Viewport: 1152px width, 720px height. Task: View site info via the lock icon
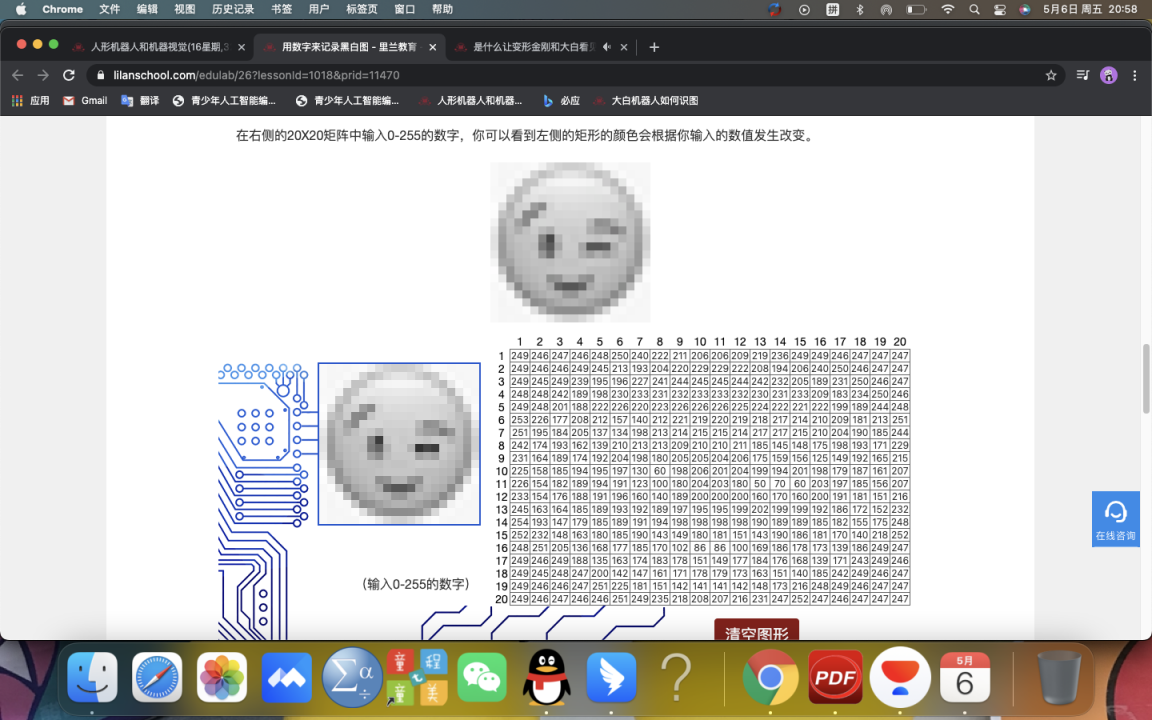101,75
